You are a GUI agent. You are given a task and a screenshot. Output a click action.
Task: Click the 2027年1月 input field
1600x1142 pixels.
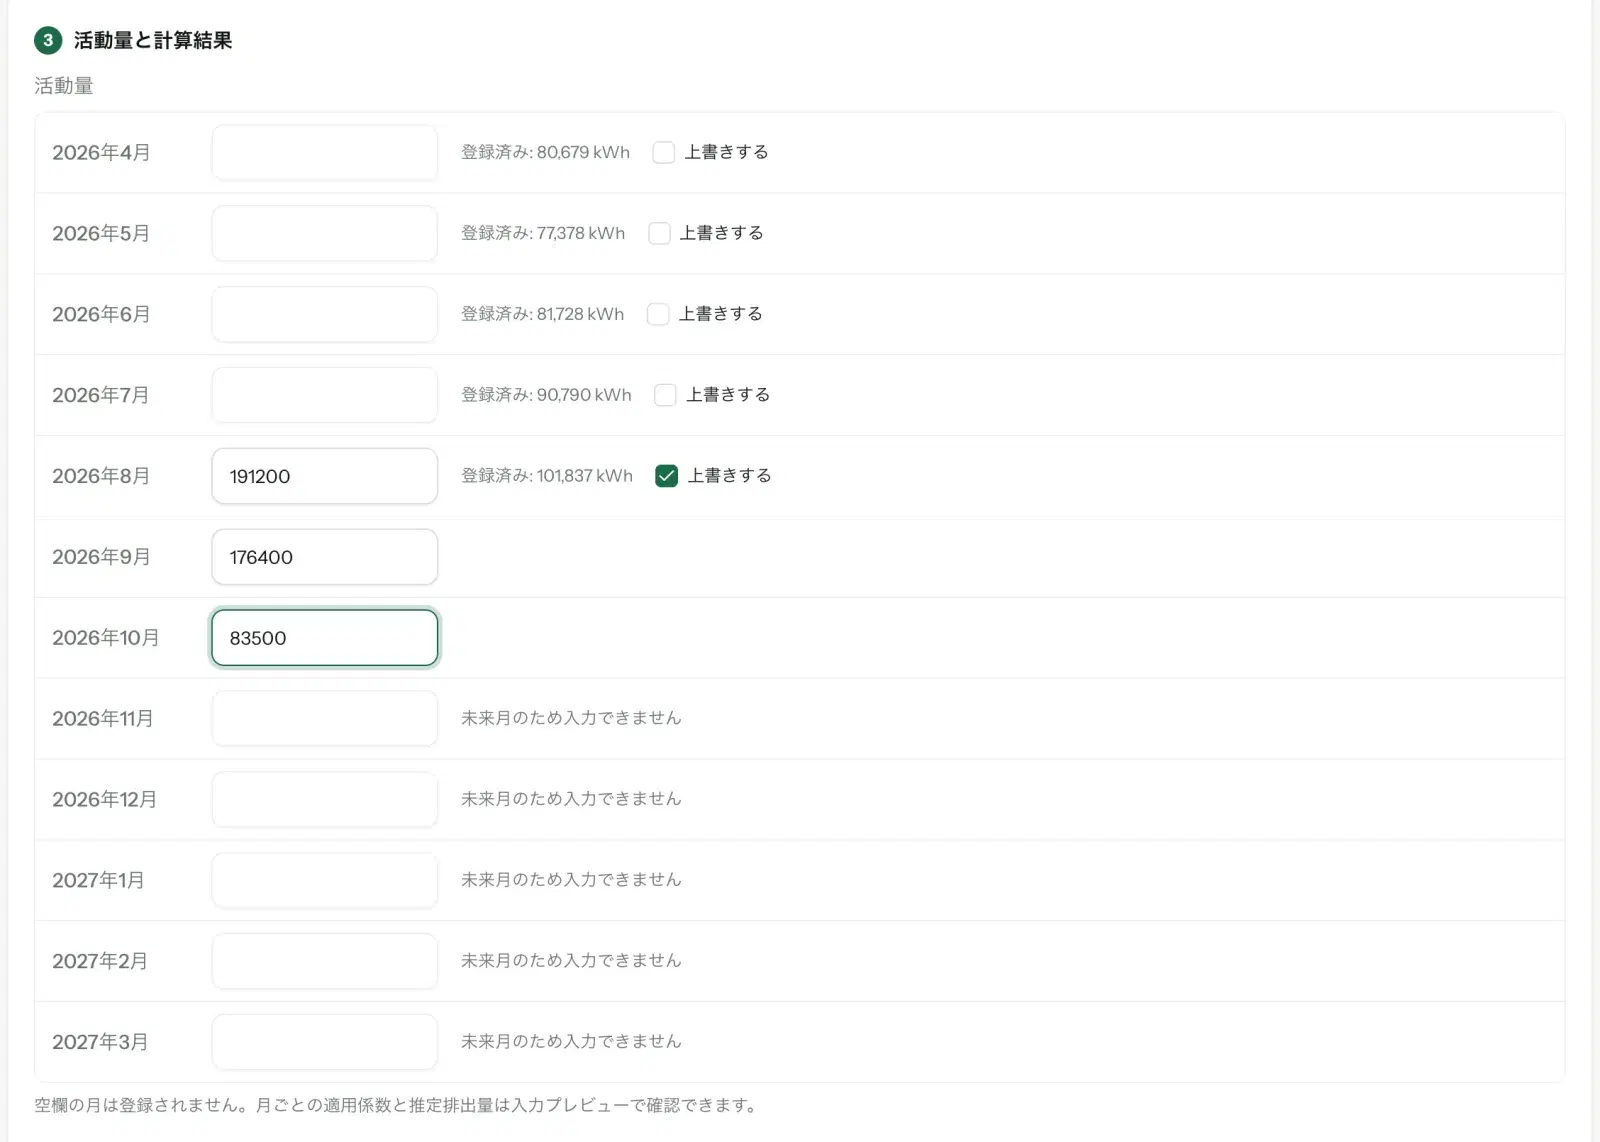tap(325, 881)
